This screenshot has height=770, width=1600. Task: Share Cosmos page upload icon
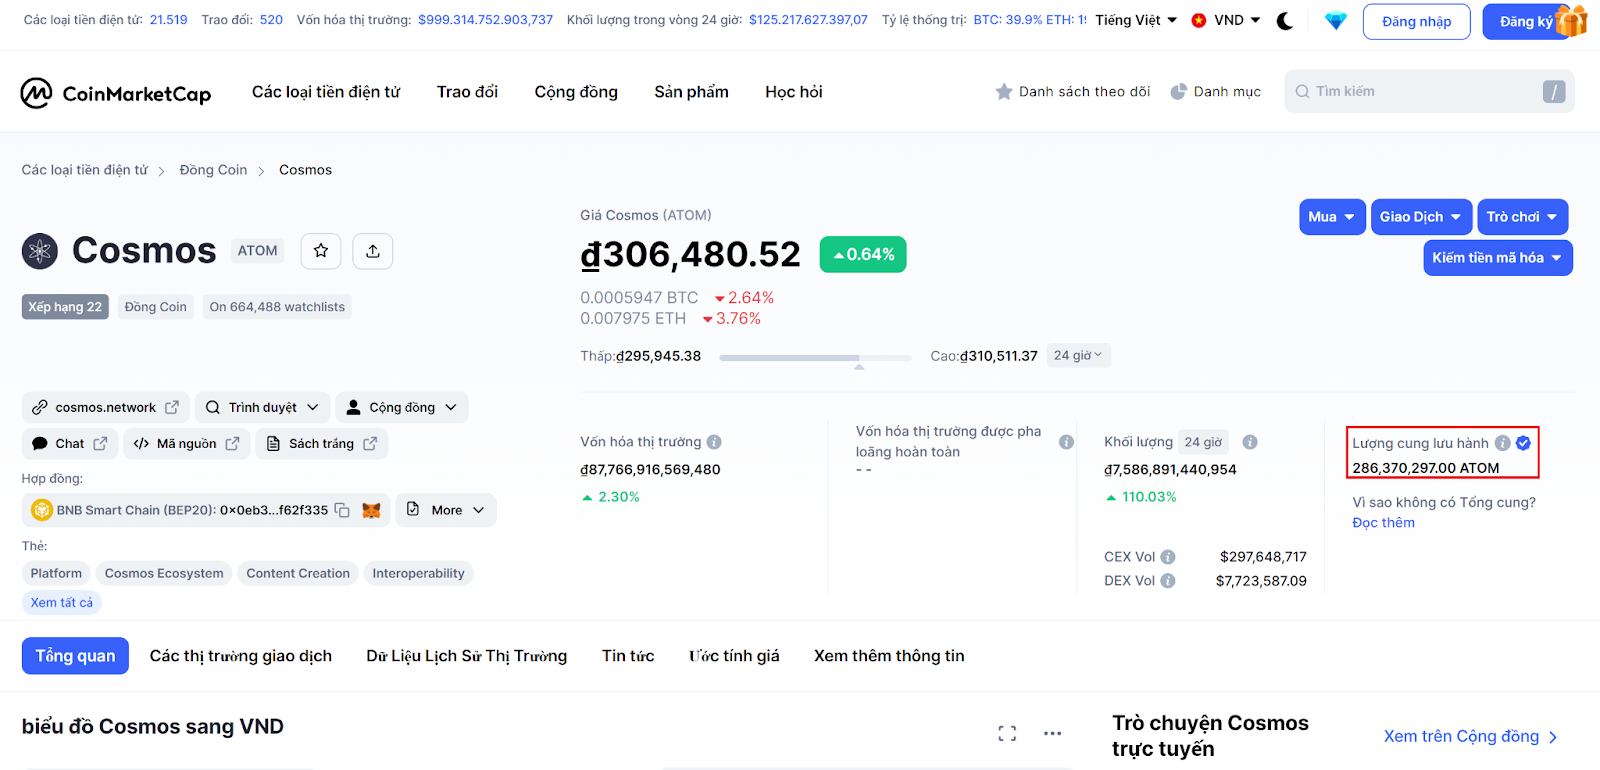373,251
